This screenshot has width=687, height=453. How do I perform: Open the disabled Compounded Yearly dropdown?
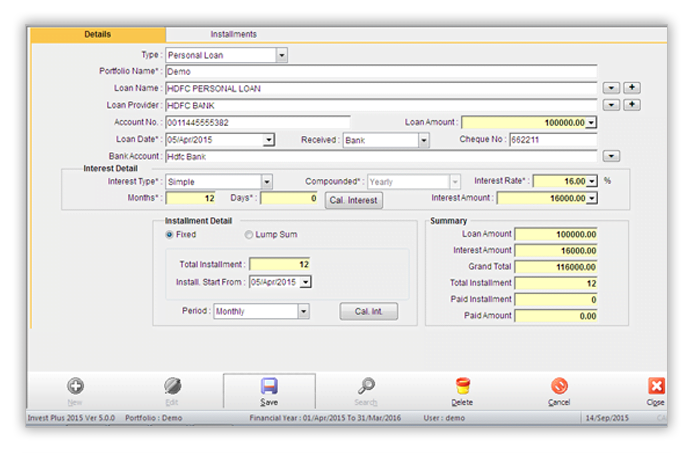pyautogui.click(x=455, y=181)
